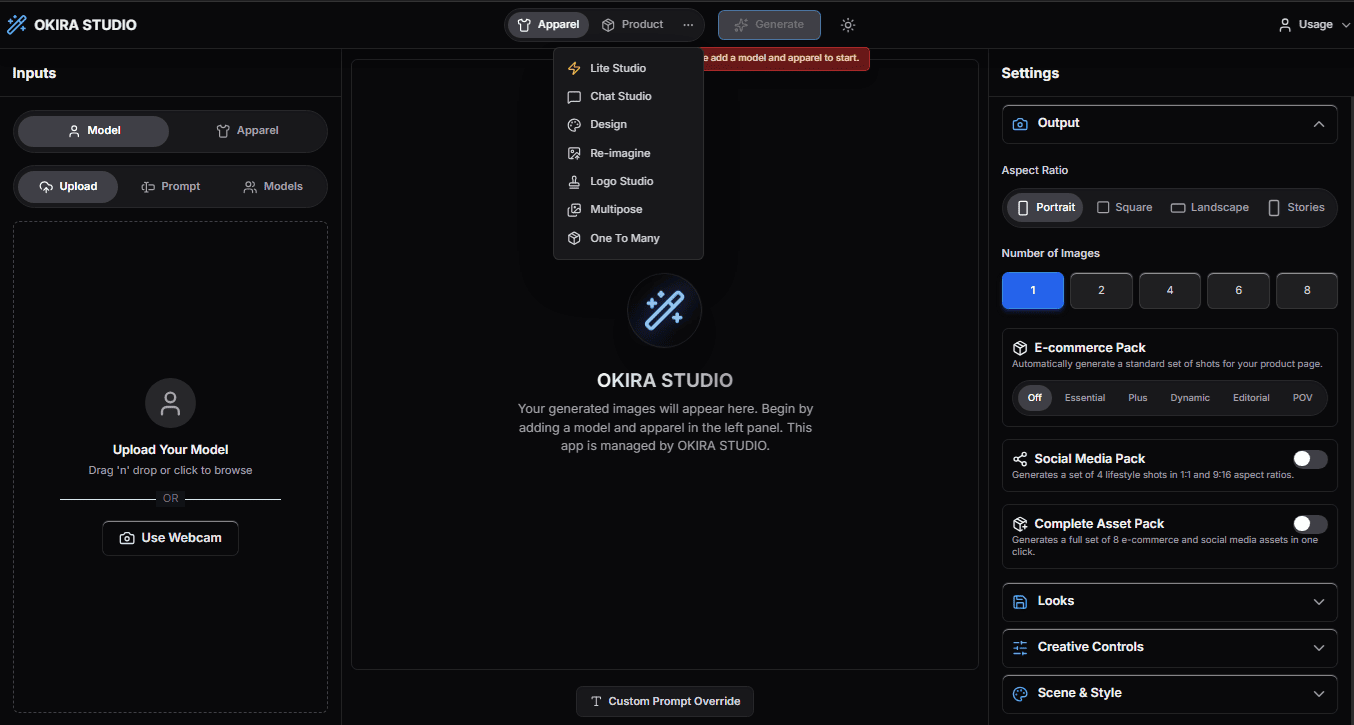Choose One To Many menu entry
Viewport: 1354px width, 725px height.
pos(628,238)
